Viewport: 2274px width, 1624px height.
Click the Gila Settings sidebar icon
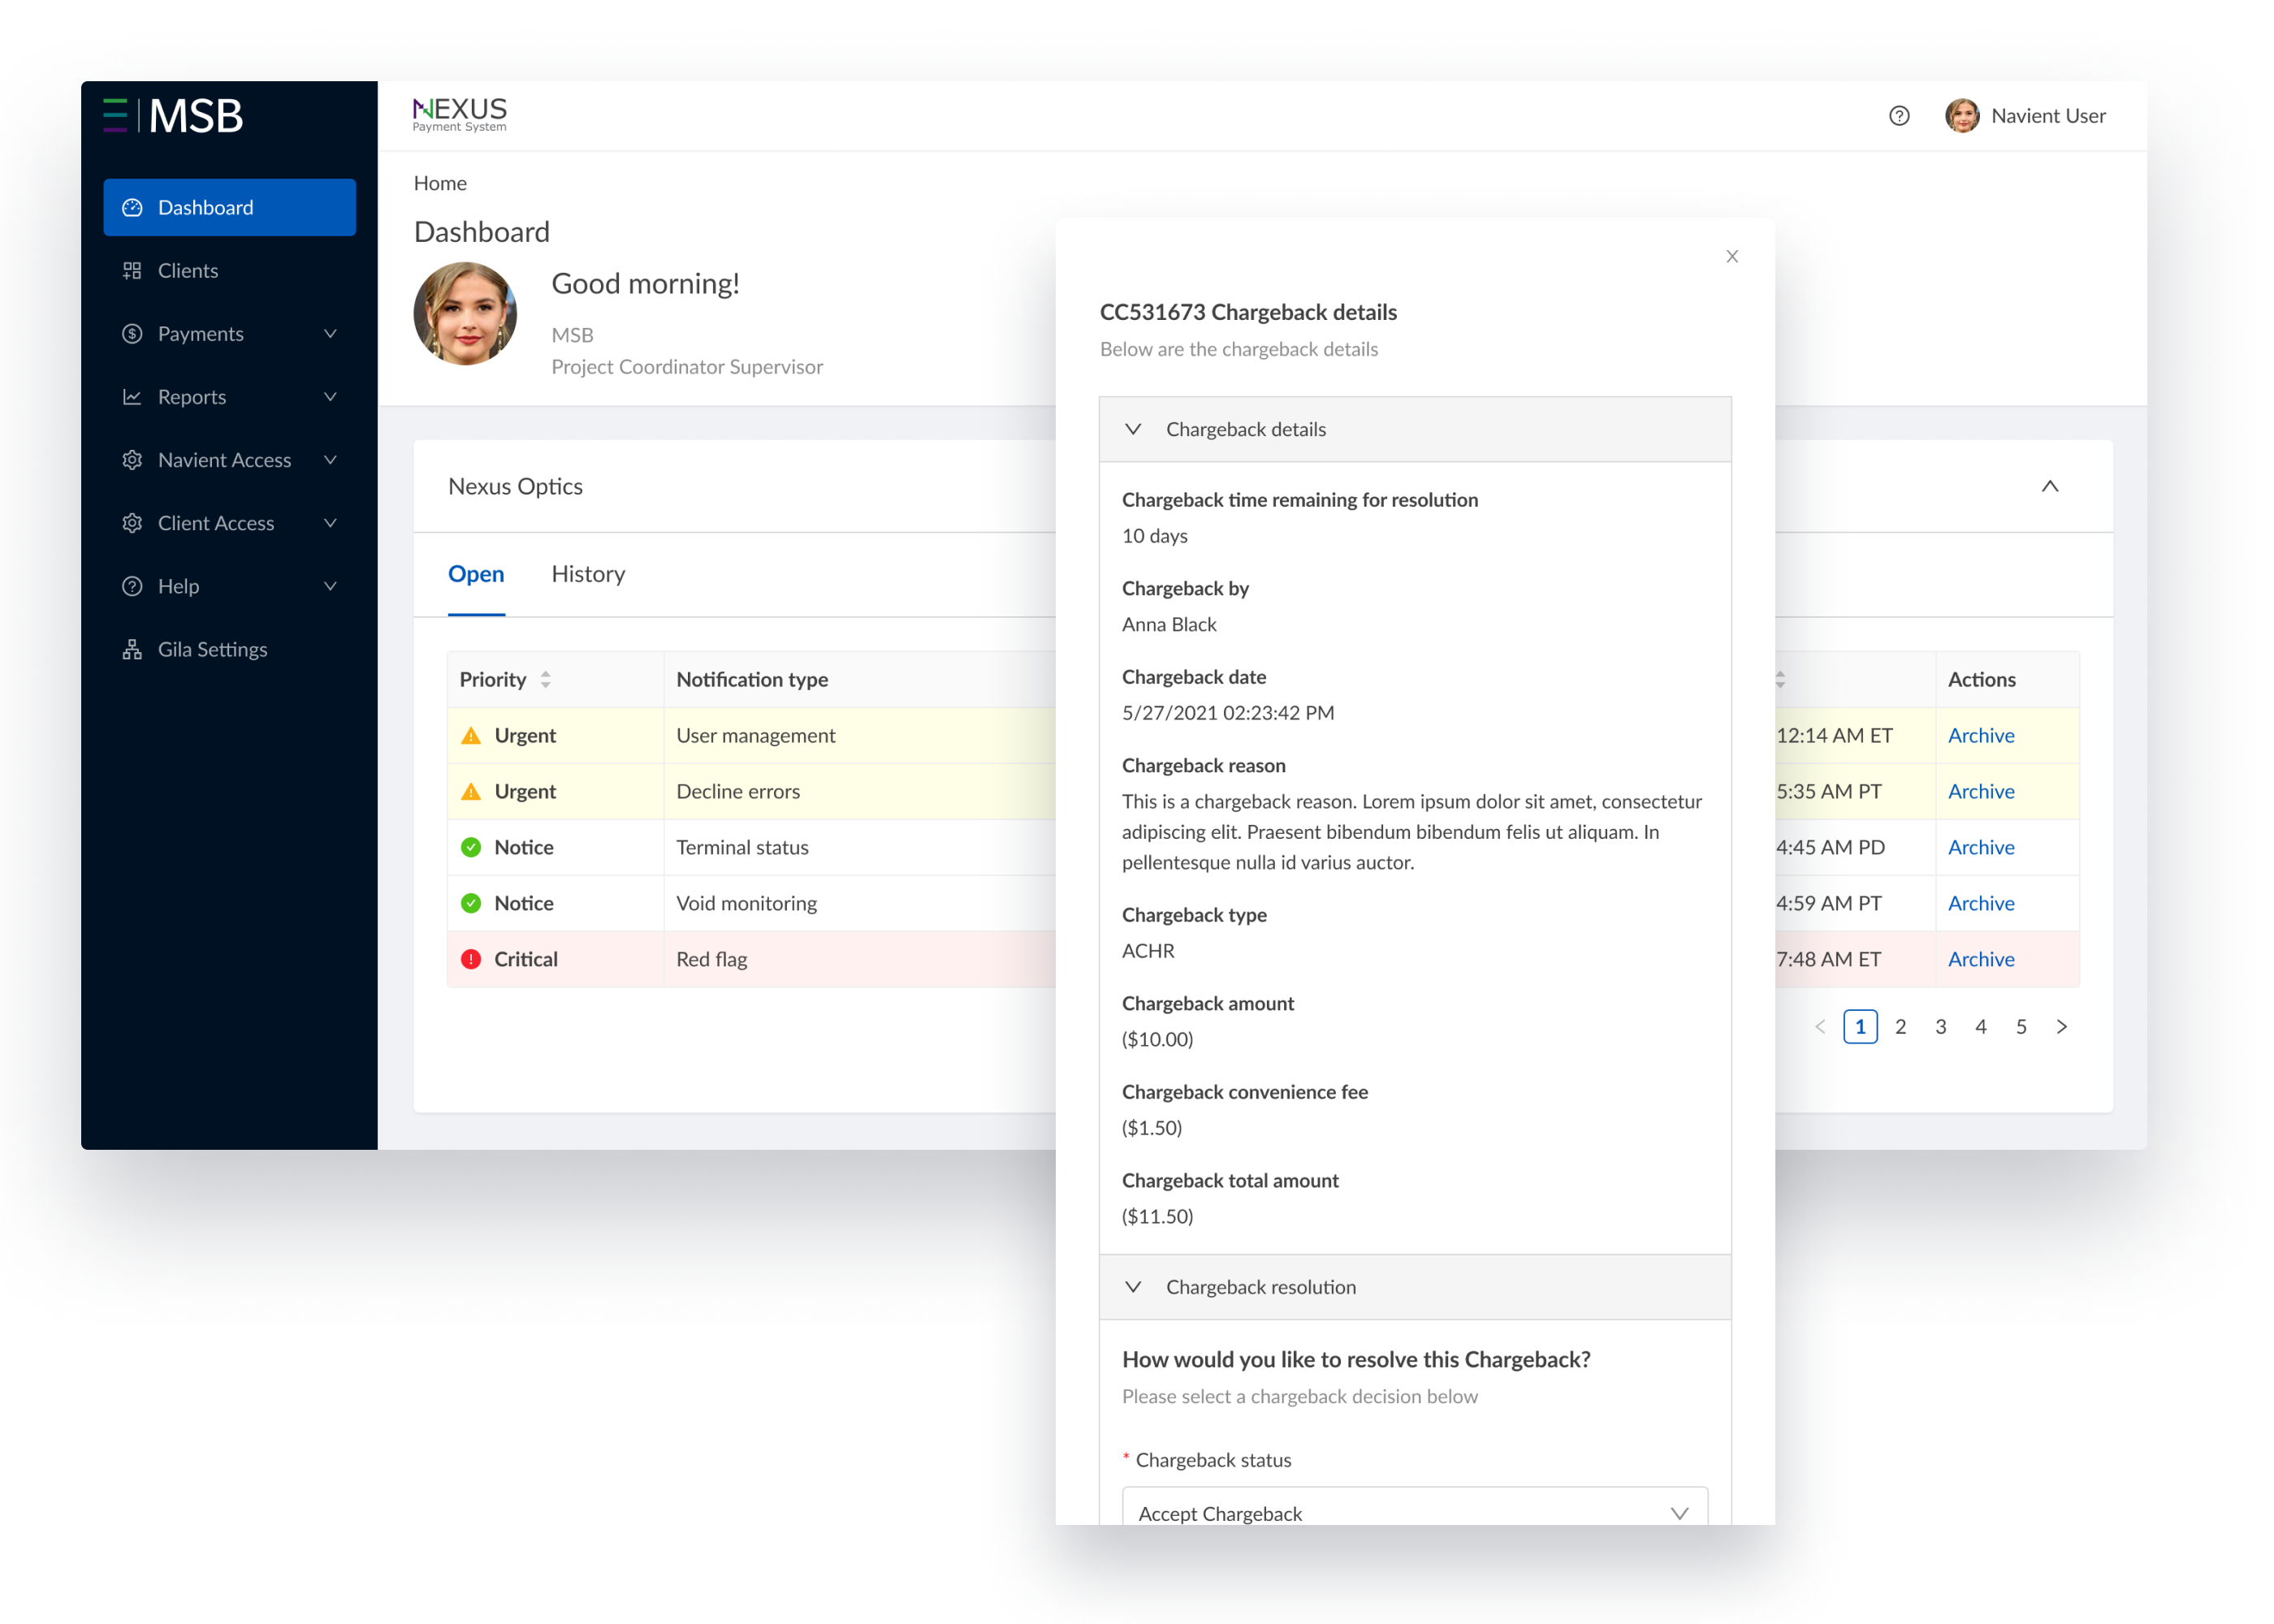tap(132, 650)
